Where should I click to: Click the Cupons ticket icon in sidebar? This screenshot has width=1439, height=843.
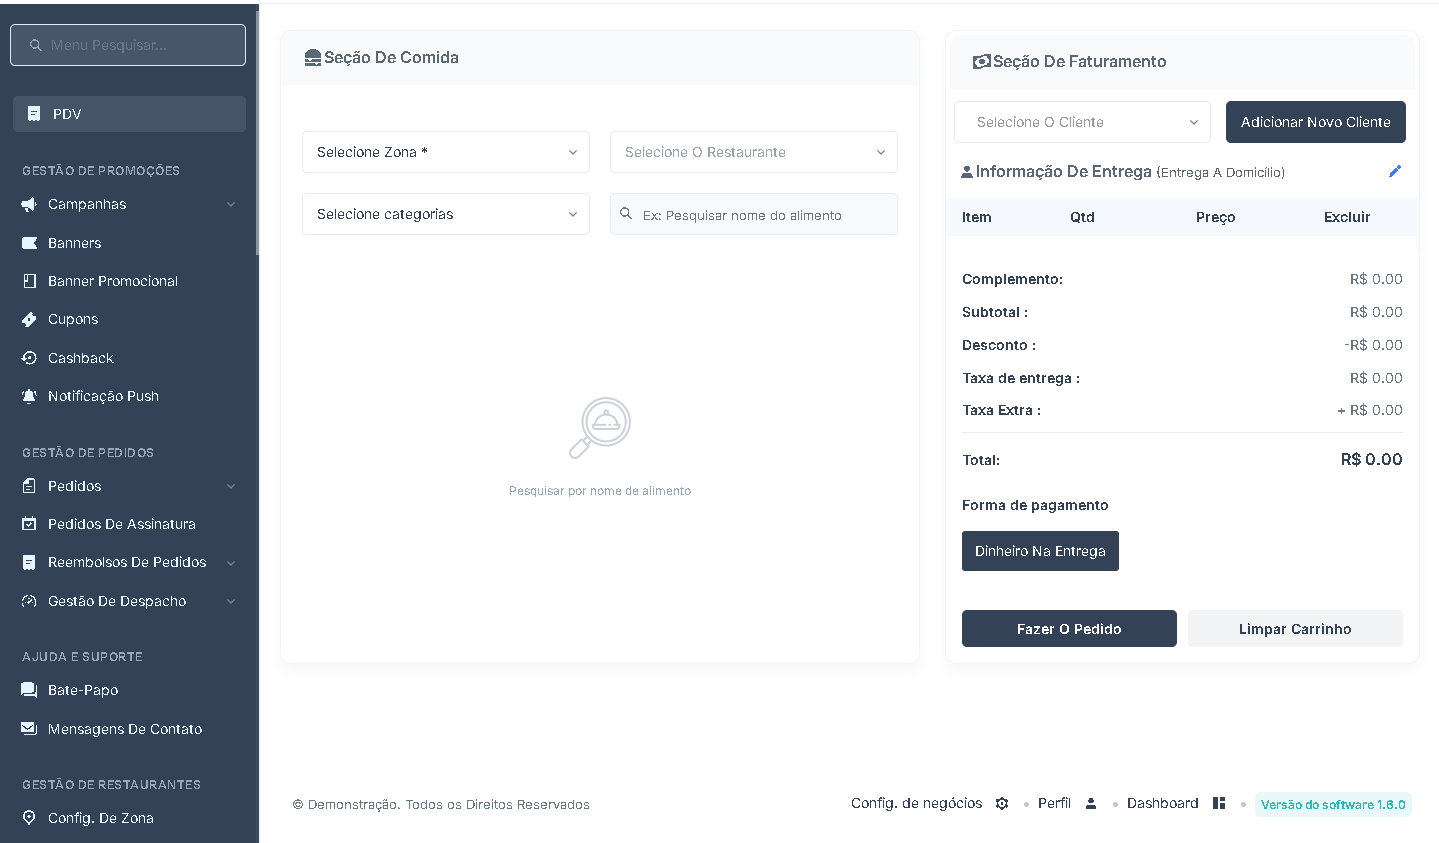(x=29, y=320)
